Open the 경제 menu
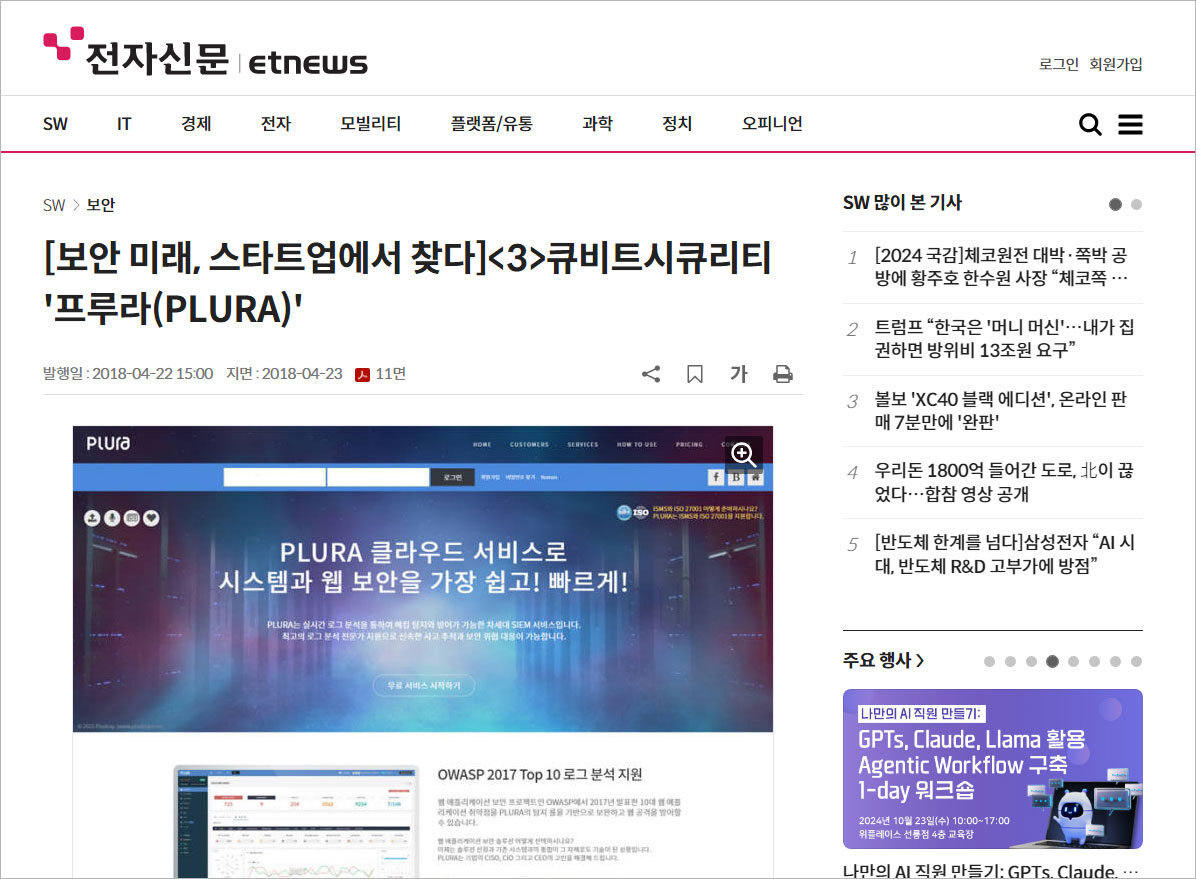Viewport: 1196px width, 879px height. point(196,124)
